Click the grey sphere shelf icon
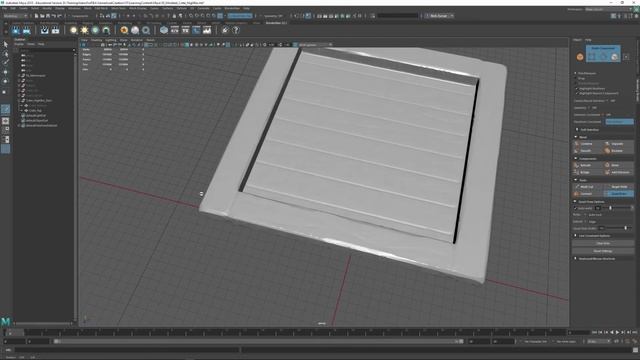Viewport: 640px width, 360px height. coord(135,30)
